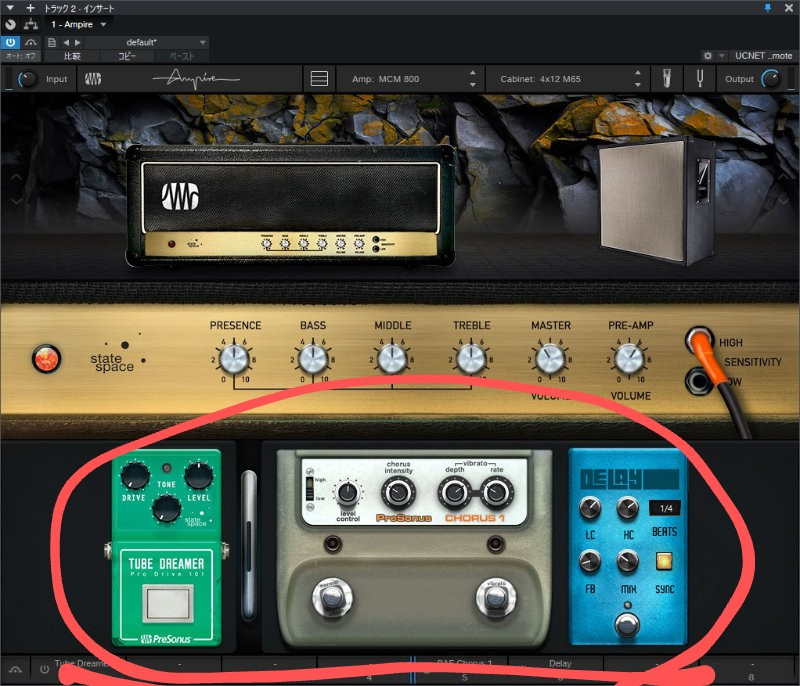Close the insert window with the X
The width and height of the screenshot is (800, 686).
click(x=788, y=8)
